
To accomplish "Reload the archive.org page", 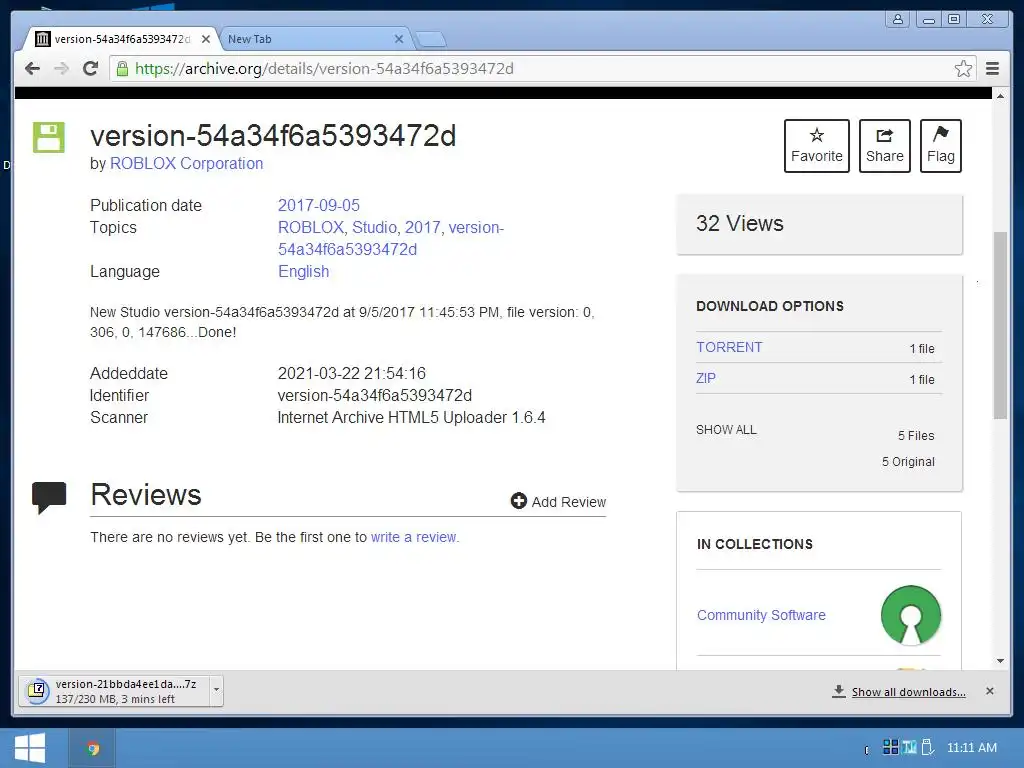I will [90, 69].
